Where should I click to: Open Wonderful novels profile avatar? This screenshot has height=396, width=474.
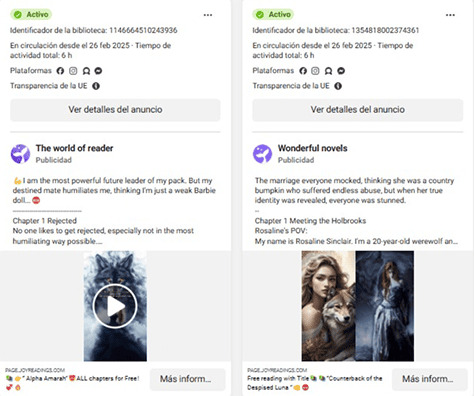click(262, 154)
